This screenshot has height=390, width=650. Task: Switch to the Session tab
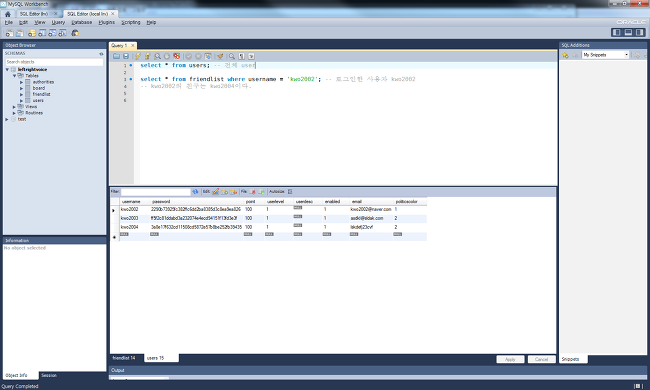[x=49, y=375]
